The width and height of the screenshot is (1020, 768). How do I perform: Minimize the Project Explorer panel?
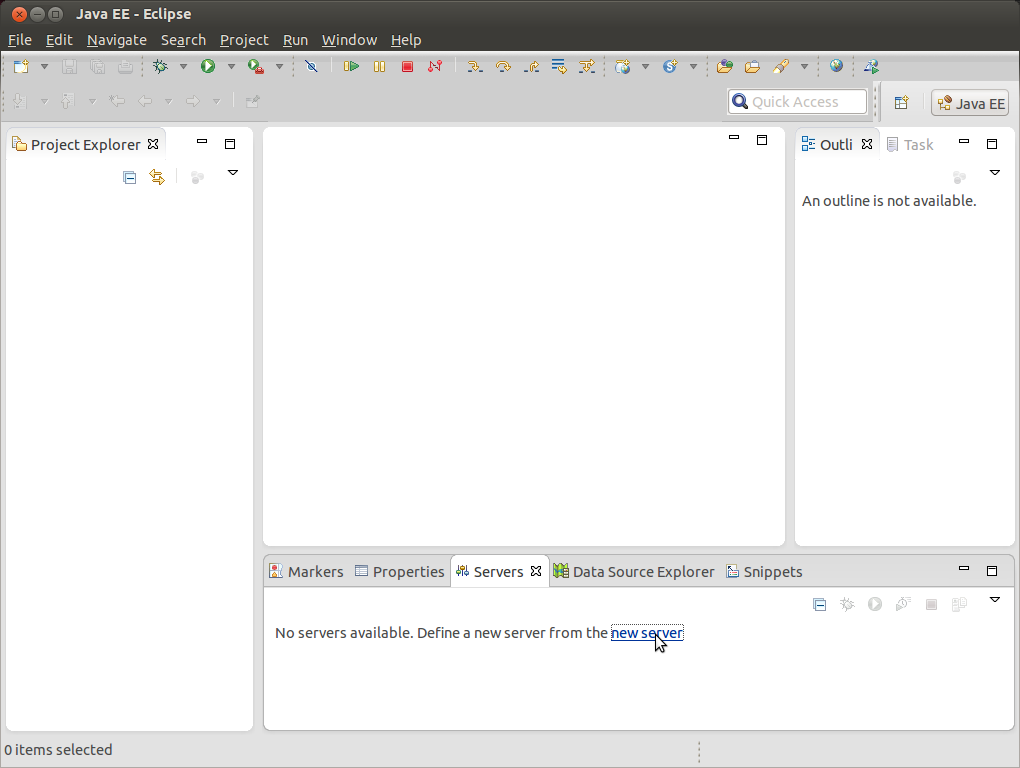202,141
